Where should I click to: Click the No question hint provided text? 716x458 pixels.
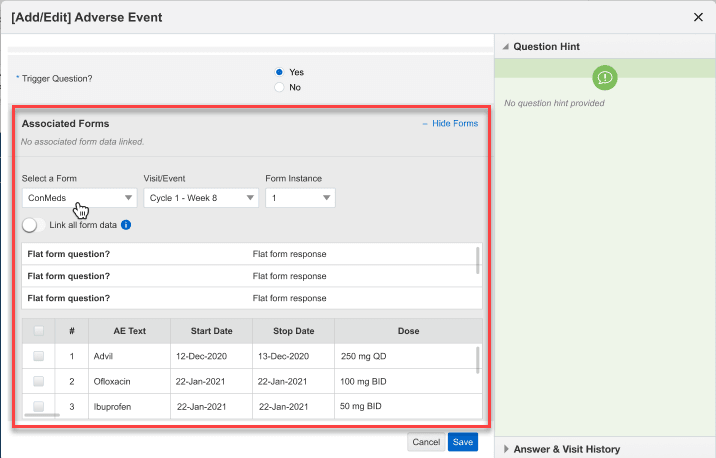[554, 103]
